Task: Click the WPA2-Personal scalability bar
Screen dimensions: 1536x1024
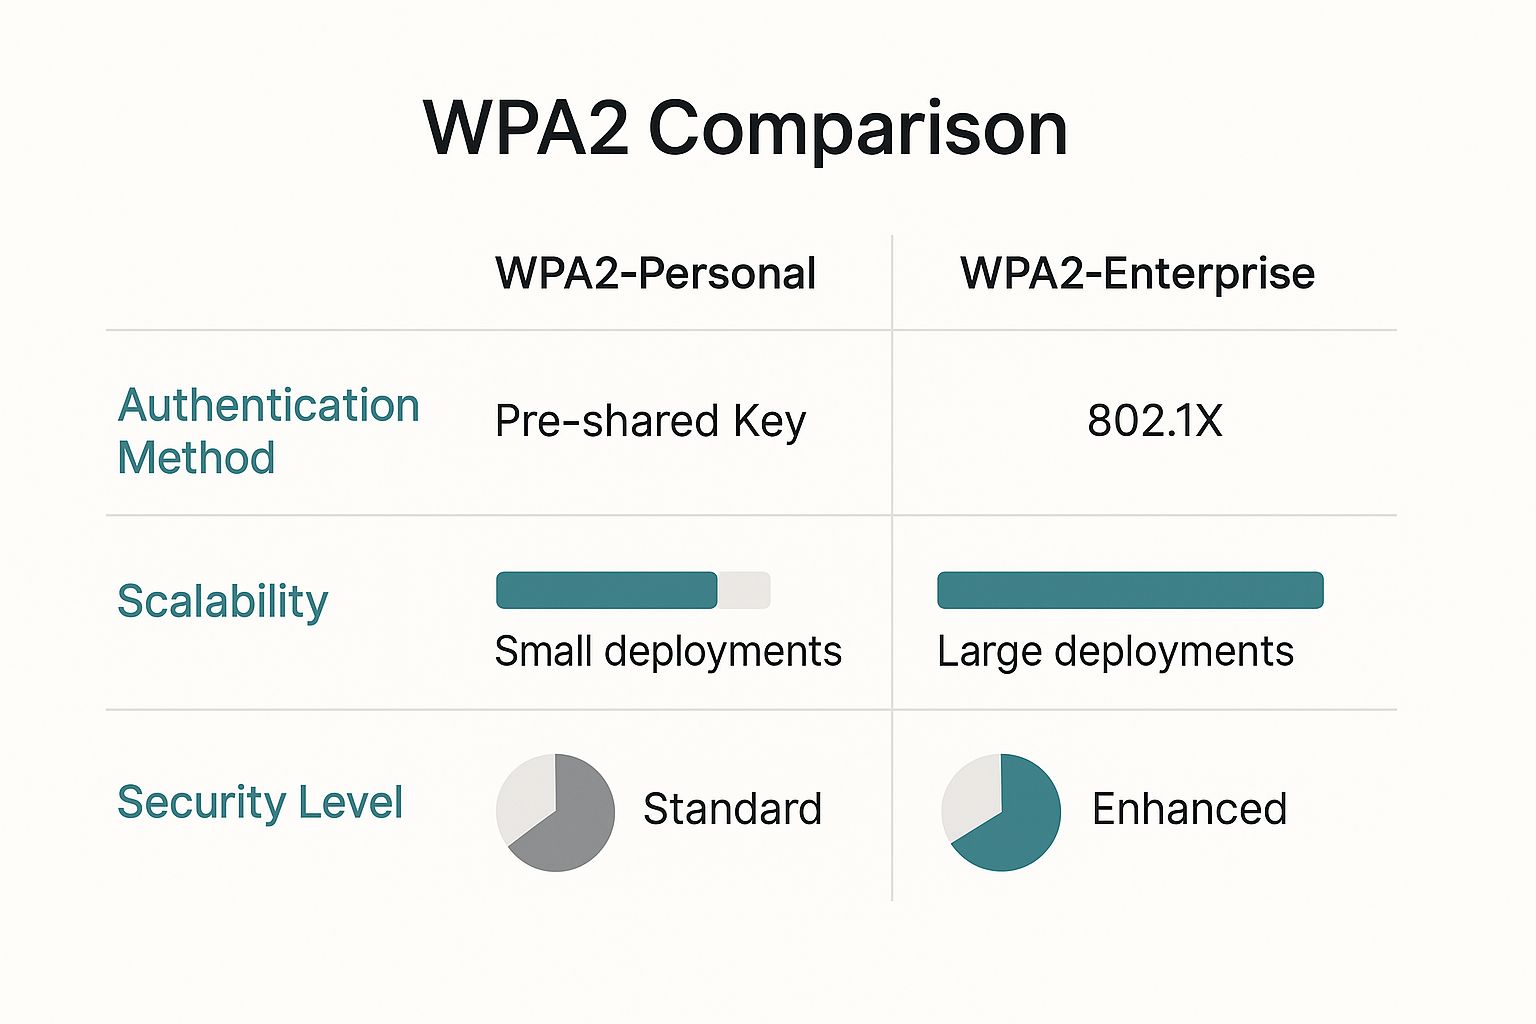Action: (x=633, y=590)
